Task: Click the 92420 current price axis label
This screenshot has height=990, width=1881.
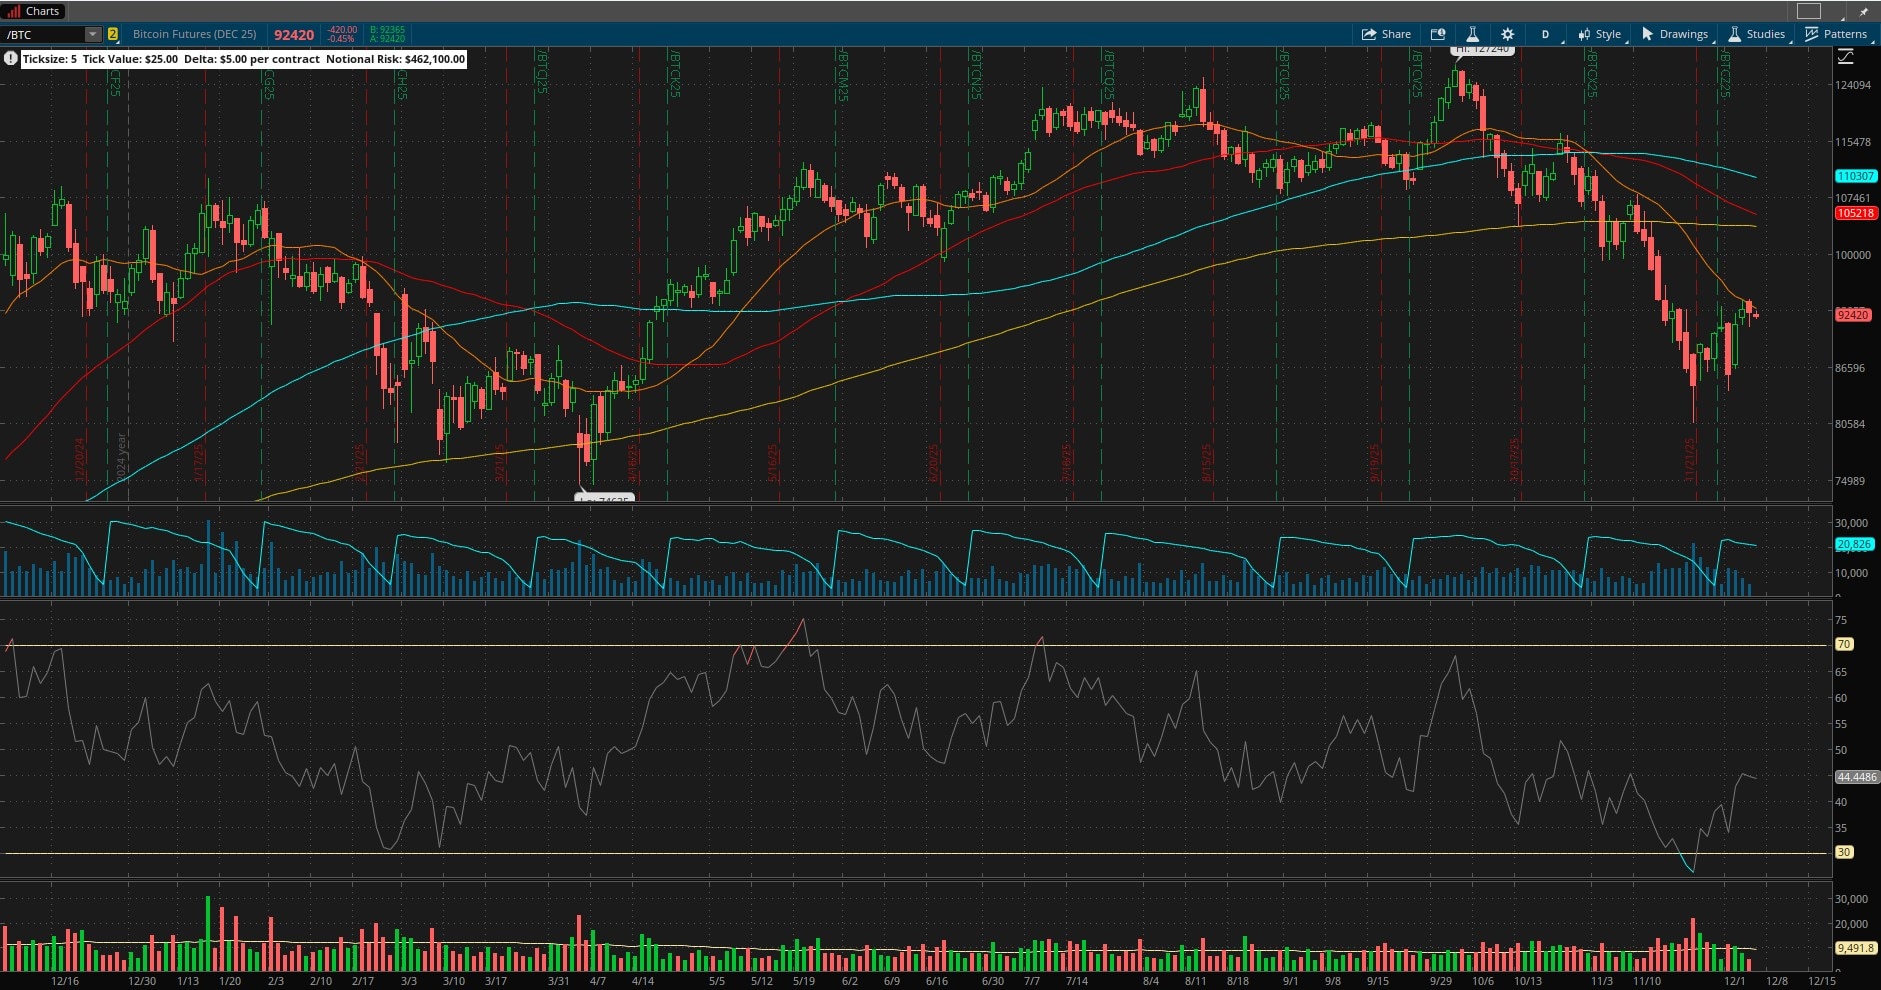Action: tap(1852, 315)
